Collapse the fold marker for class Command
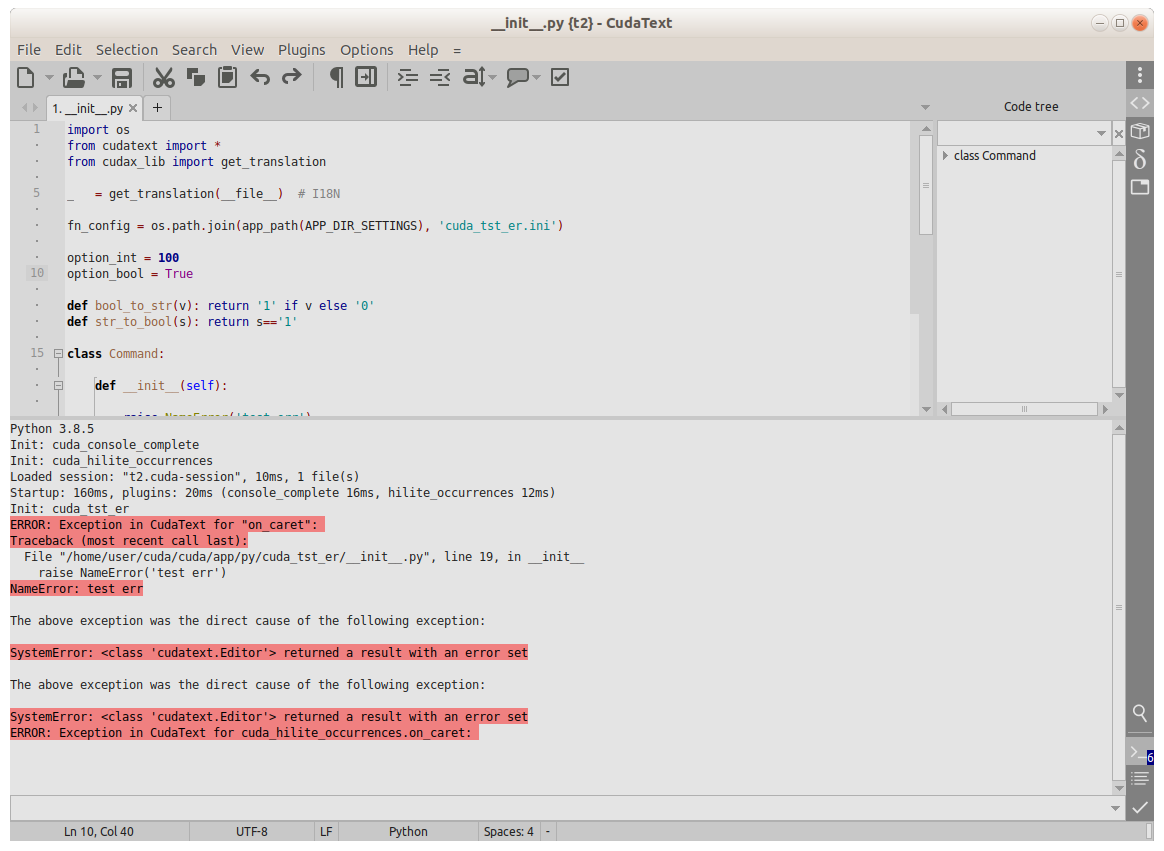Viewport: 1164px width, 851px height. (58, 354)
